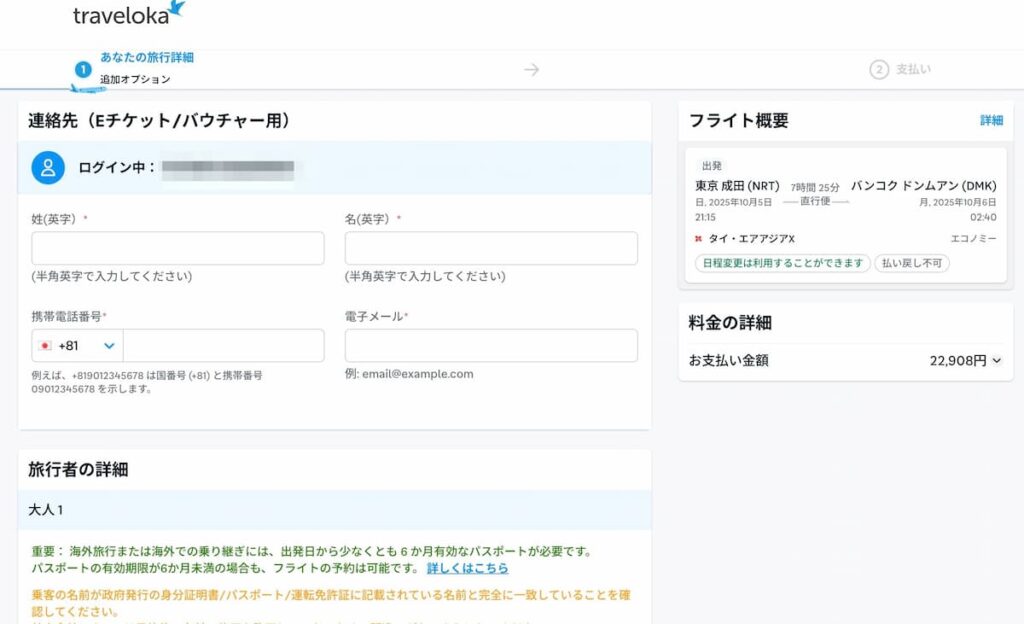Image resolution: width=1024 pixels, height=624 pixels.
Task: Click the Traveloka logo
Action: [129, 13]
